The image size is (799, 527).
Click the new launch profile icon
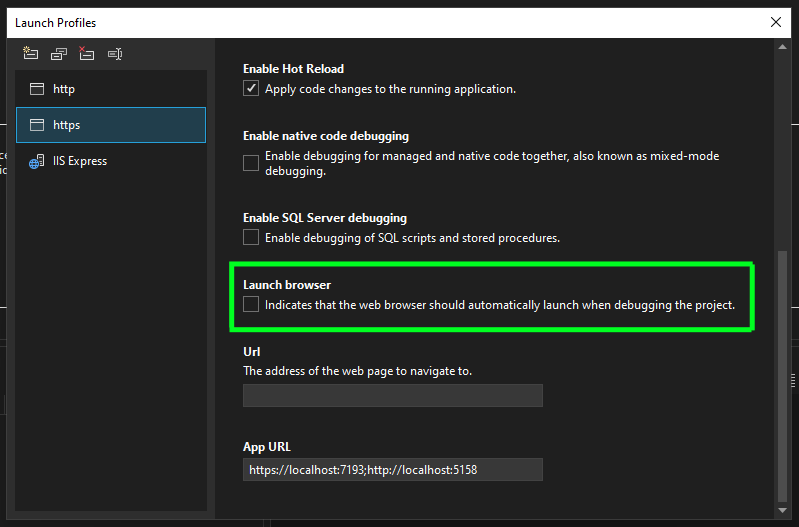(x=30, y=54)
